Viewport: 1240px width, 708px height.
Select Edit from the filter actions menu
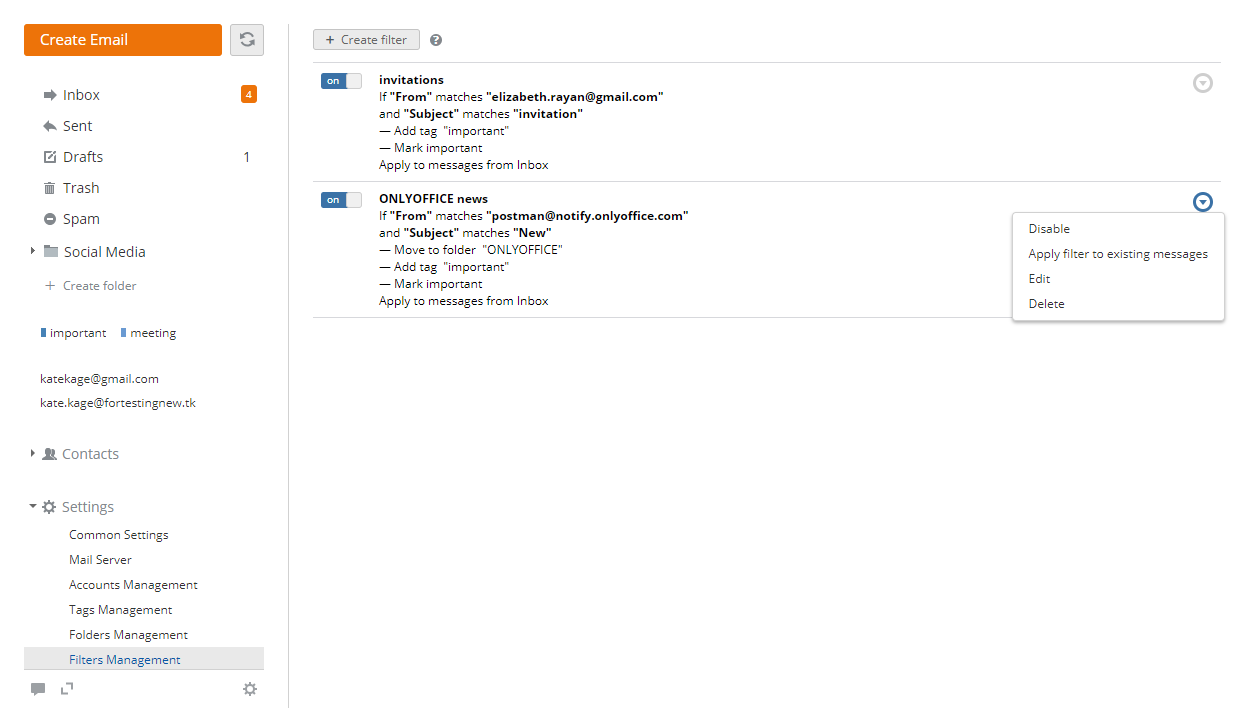click(x=1038, y=278)
